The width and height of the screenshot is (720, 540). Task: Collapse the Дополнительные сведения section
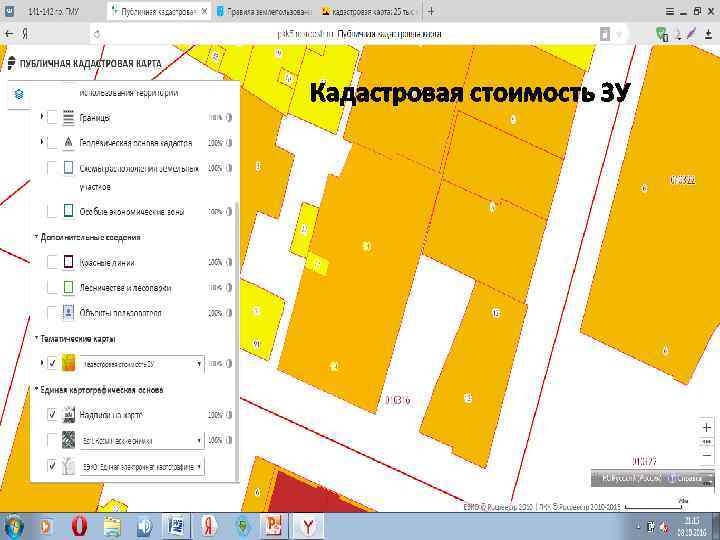tap(36, 237)
